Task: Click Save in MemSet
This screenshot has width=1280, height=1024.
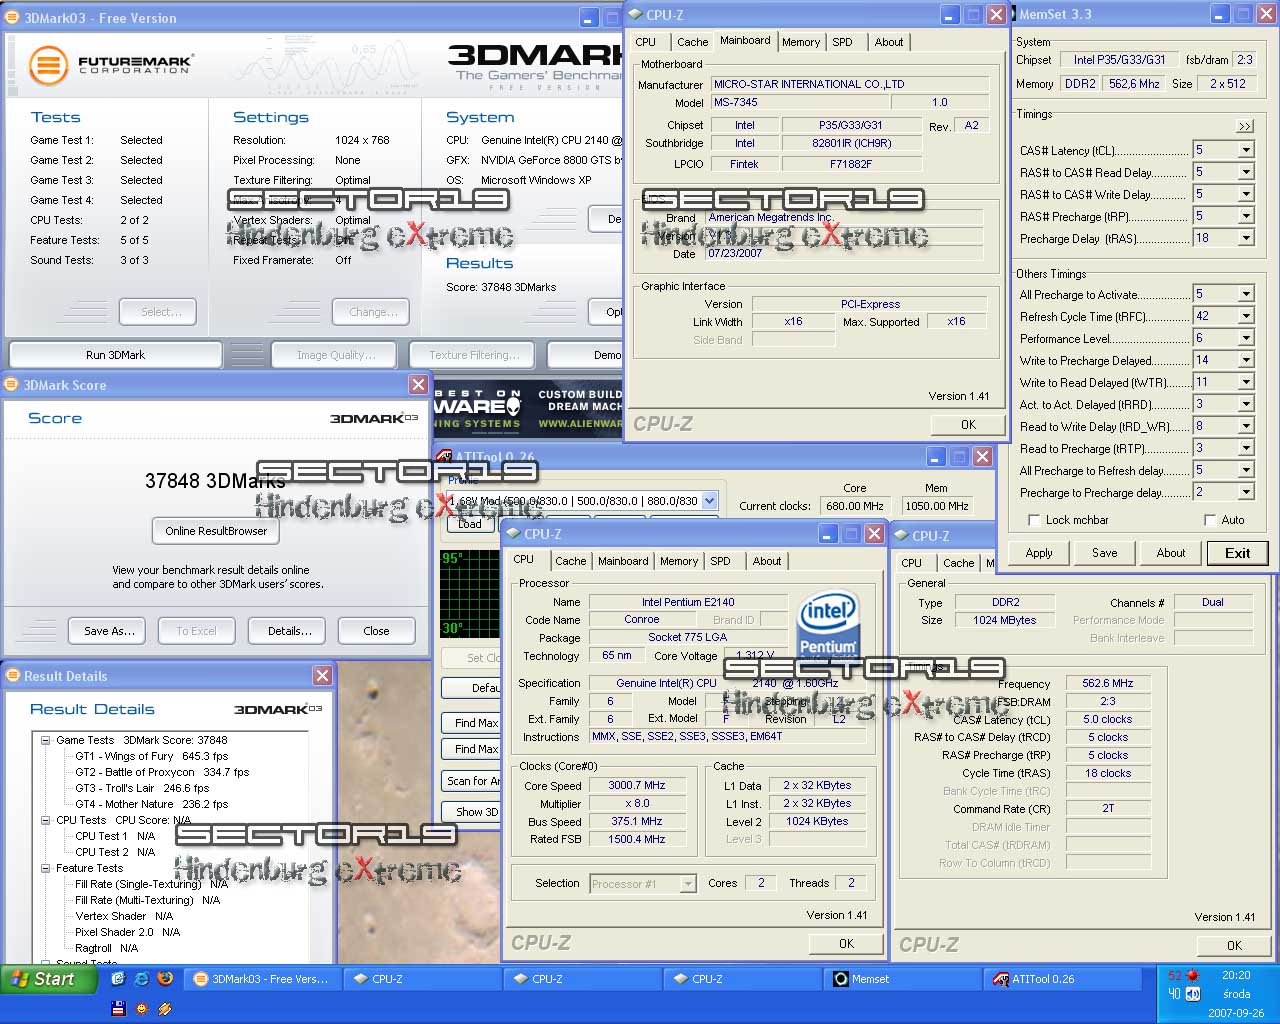Action: tap(1105, 553)
